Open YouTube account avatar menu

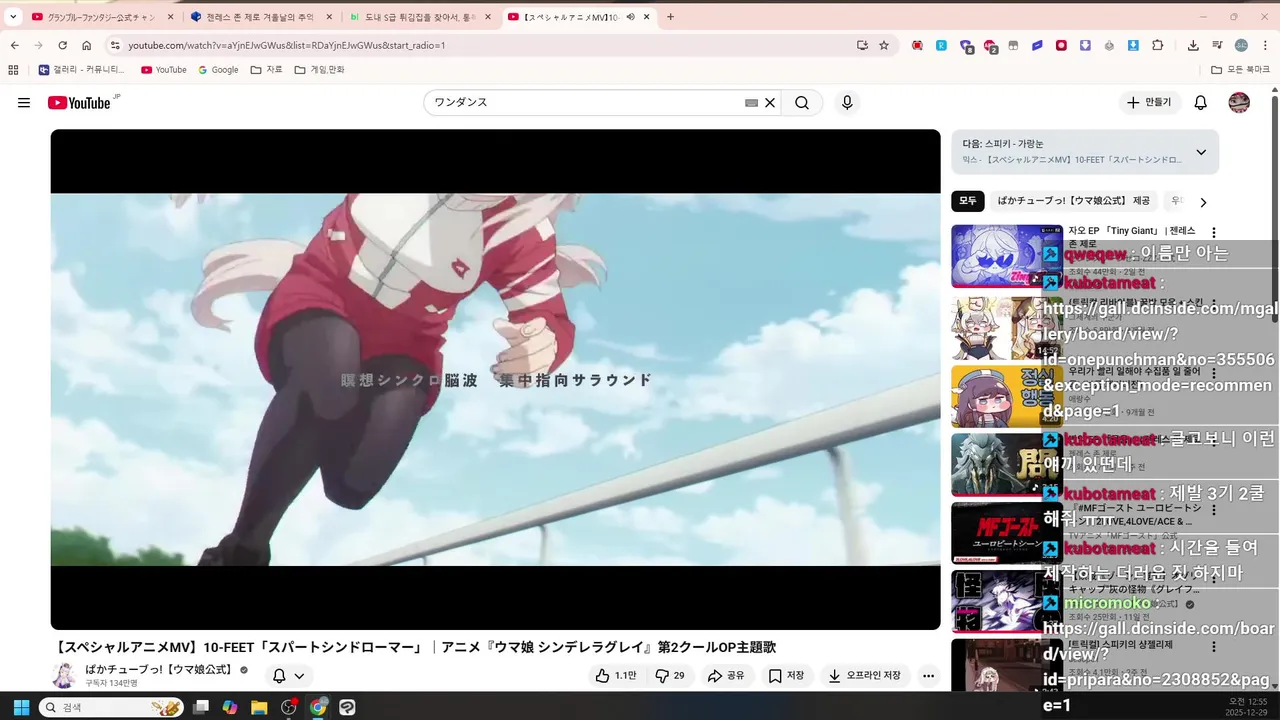point(1239,102)
